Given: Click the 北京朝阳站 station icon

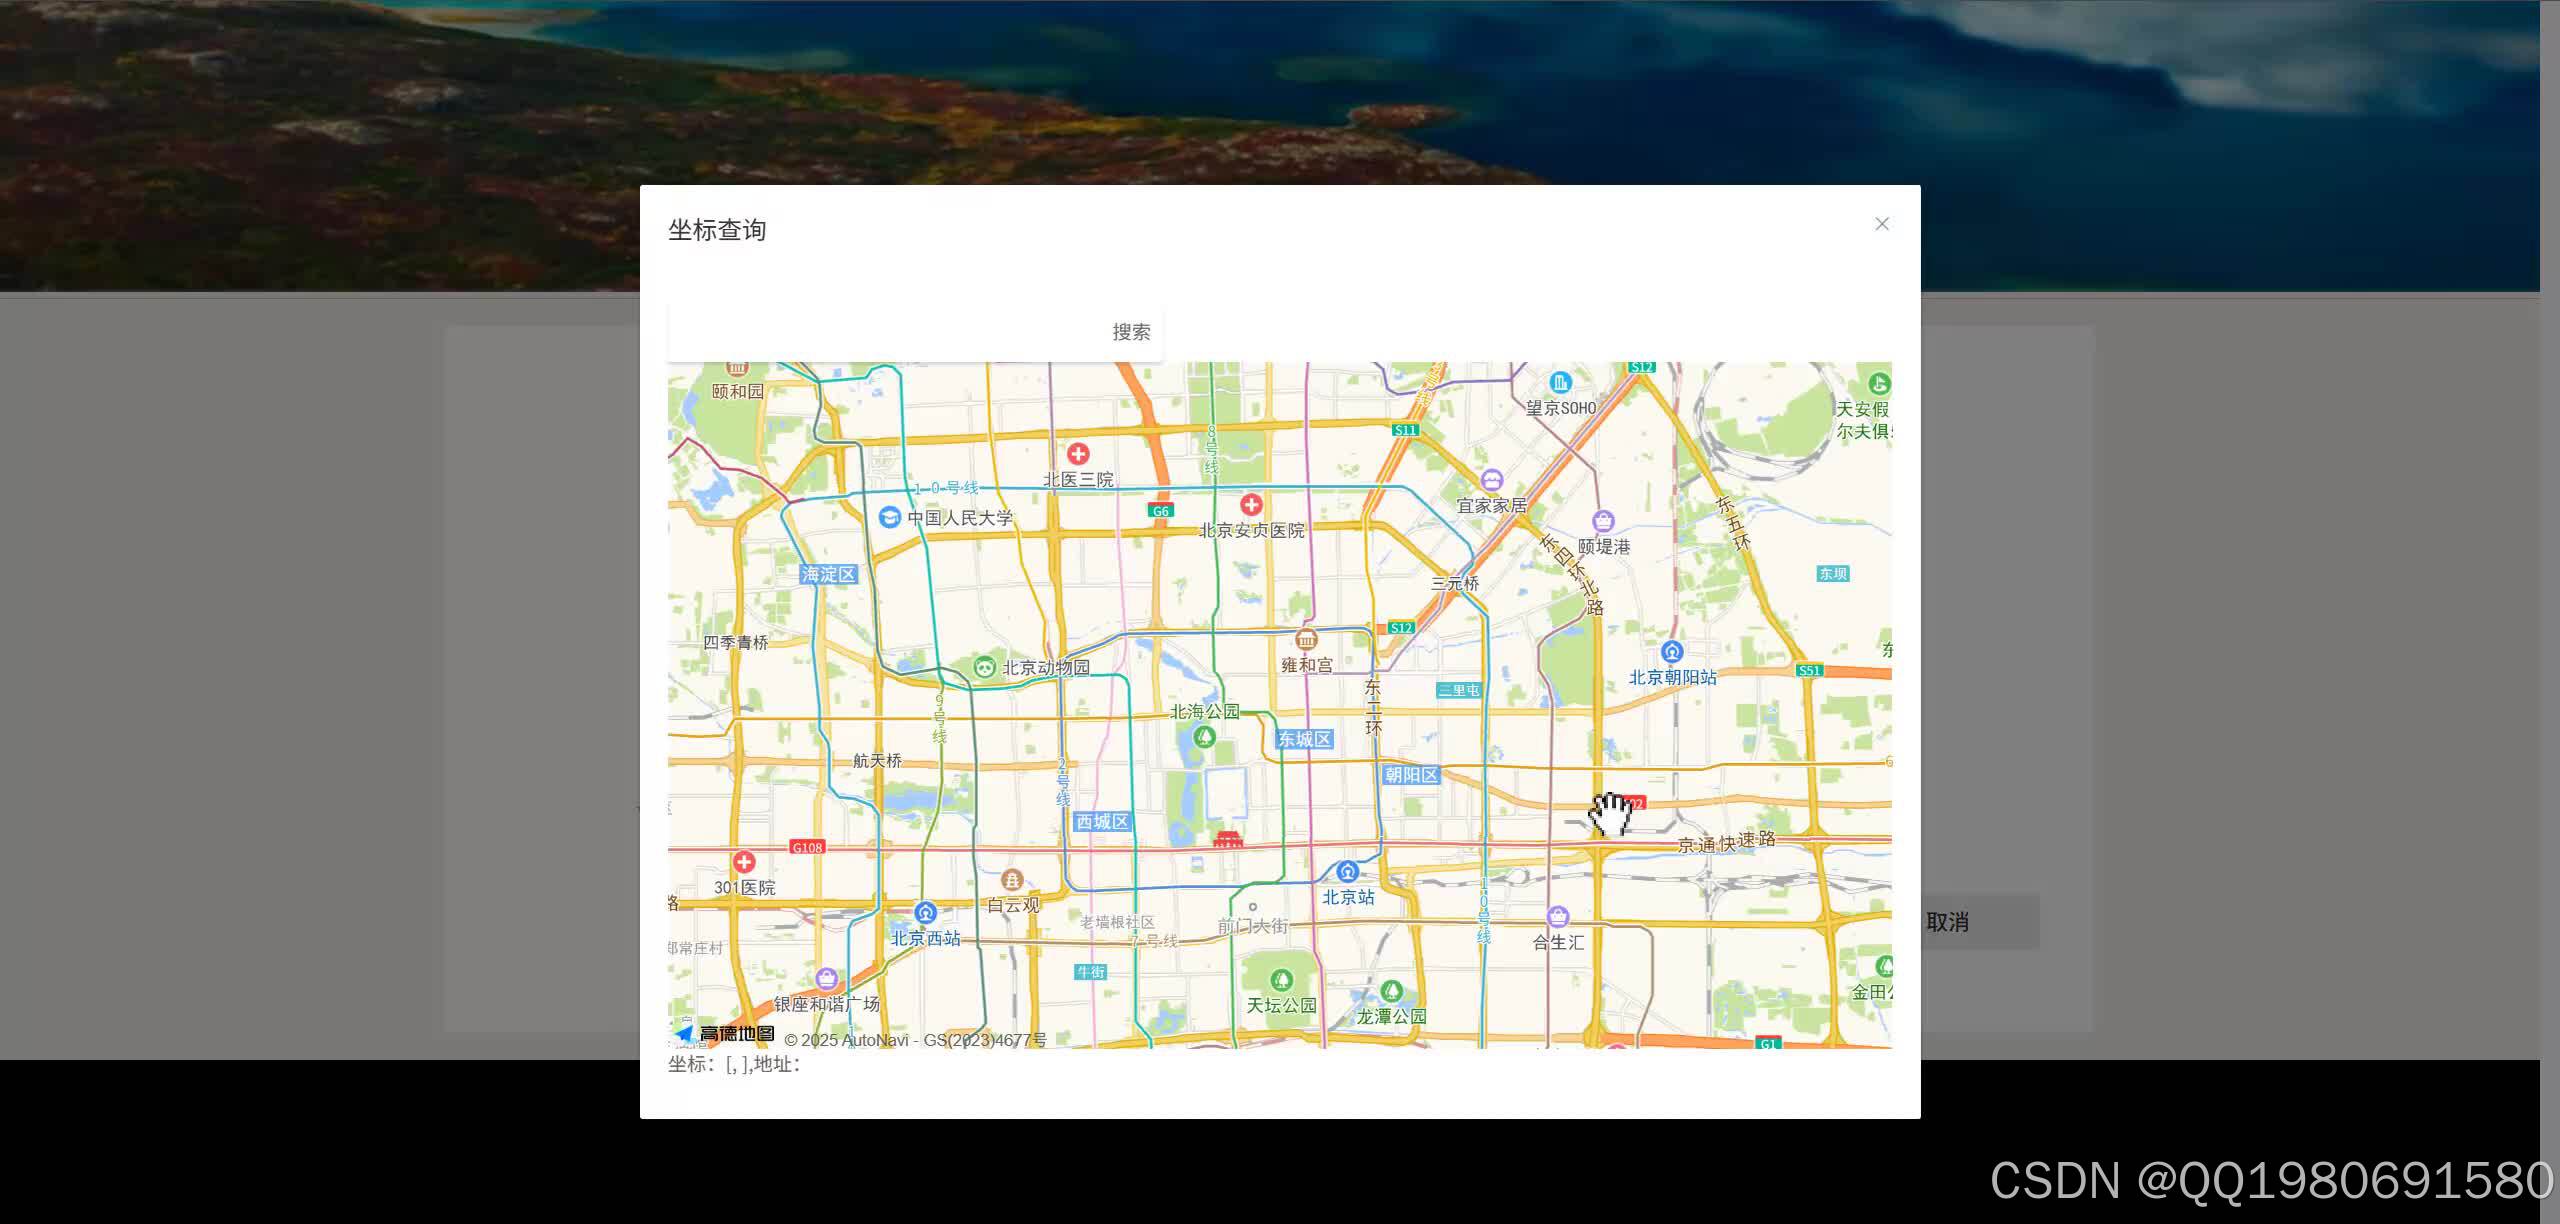Looking at the screenshot, I should pyautogui.click(x=1672, y=652).
